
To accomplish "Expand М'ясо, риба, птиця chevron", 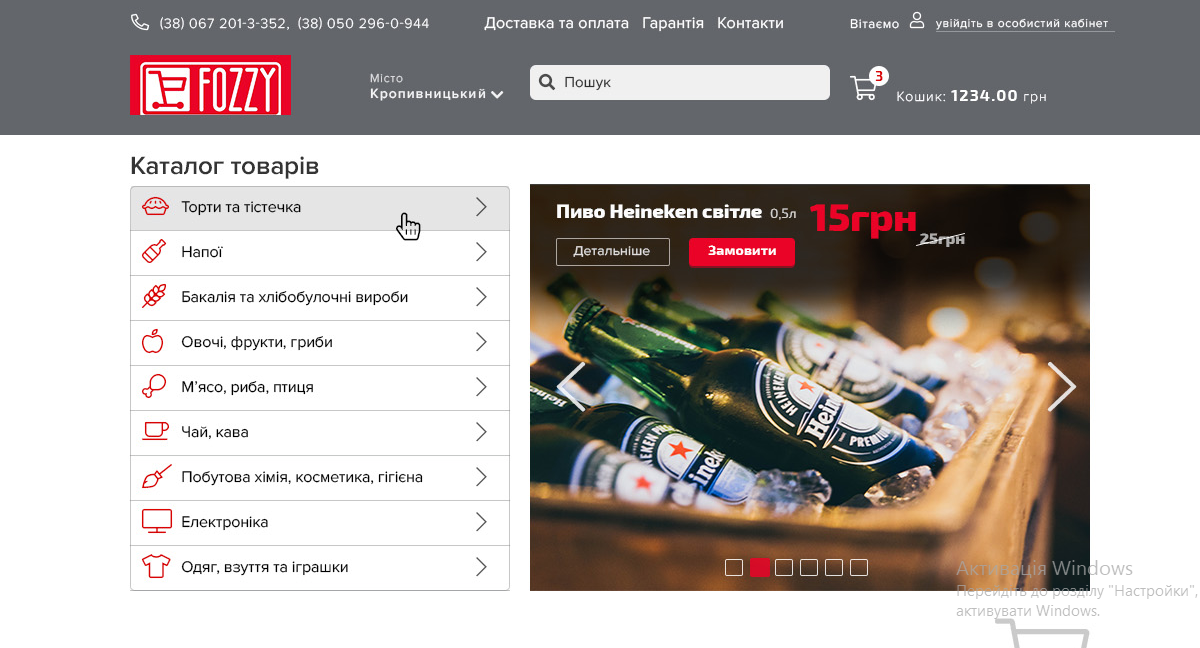I will click(x=481, y=387).
